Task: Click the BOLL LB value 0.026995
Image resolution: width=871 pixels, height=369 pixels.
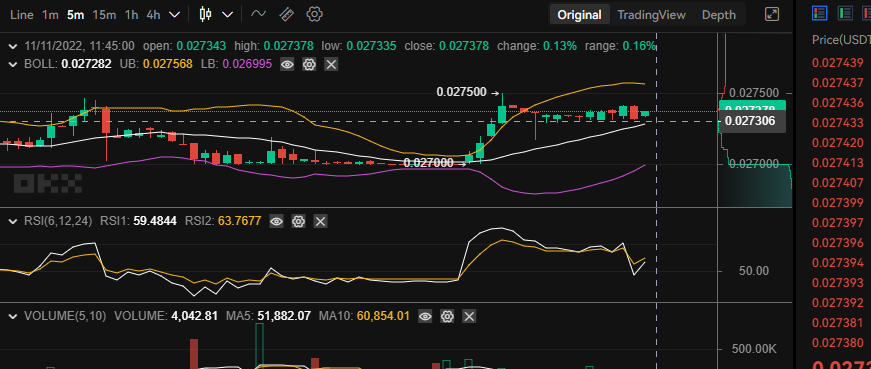Action: [247, 64]
